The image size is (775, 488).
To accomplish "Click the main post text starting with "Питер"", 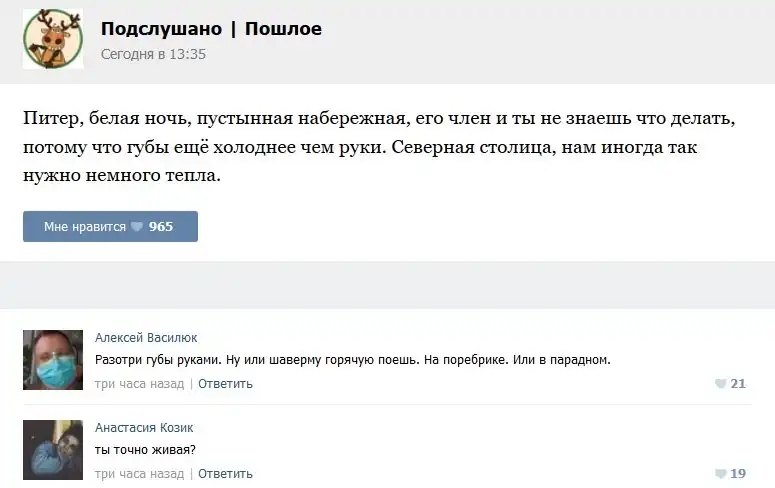I will click(378, 147).
